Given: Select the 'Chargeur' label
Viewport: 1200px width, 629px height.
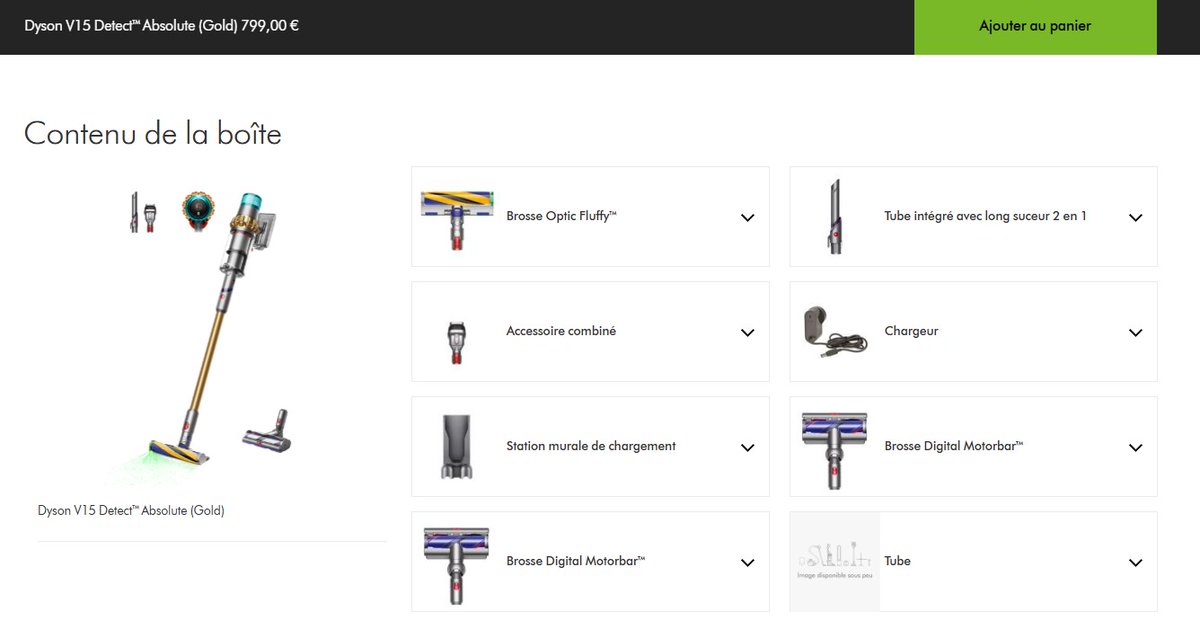Looking at the screenshot, I should pos(911,331).
